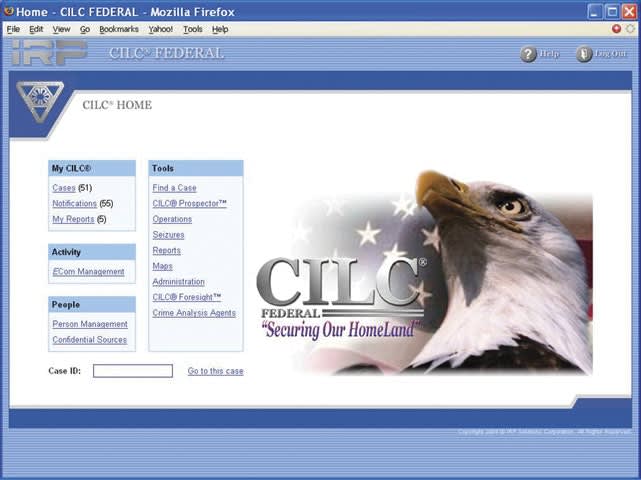The width and height of the screenshot is (641, 480).
Task: Click the Go to this case link
Action: tap(215, 371)
